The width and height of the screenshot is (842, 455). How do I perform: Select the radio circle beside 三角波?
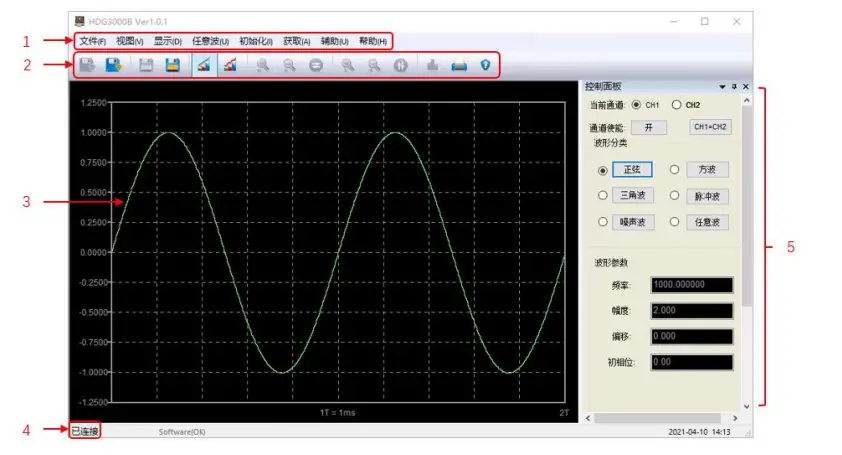tap(603, 196)
